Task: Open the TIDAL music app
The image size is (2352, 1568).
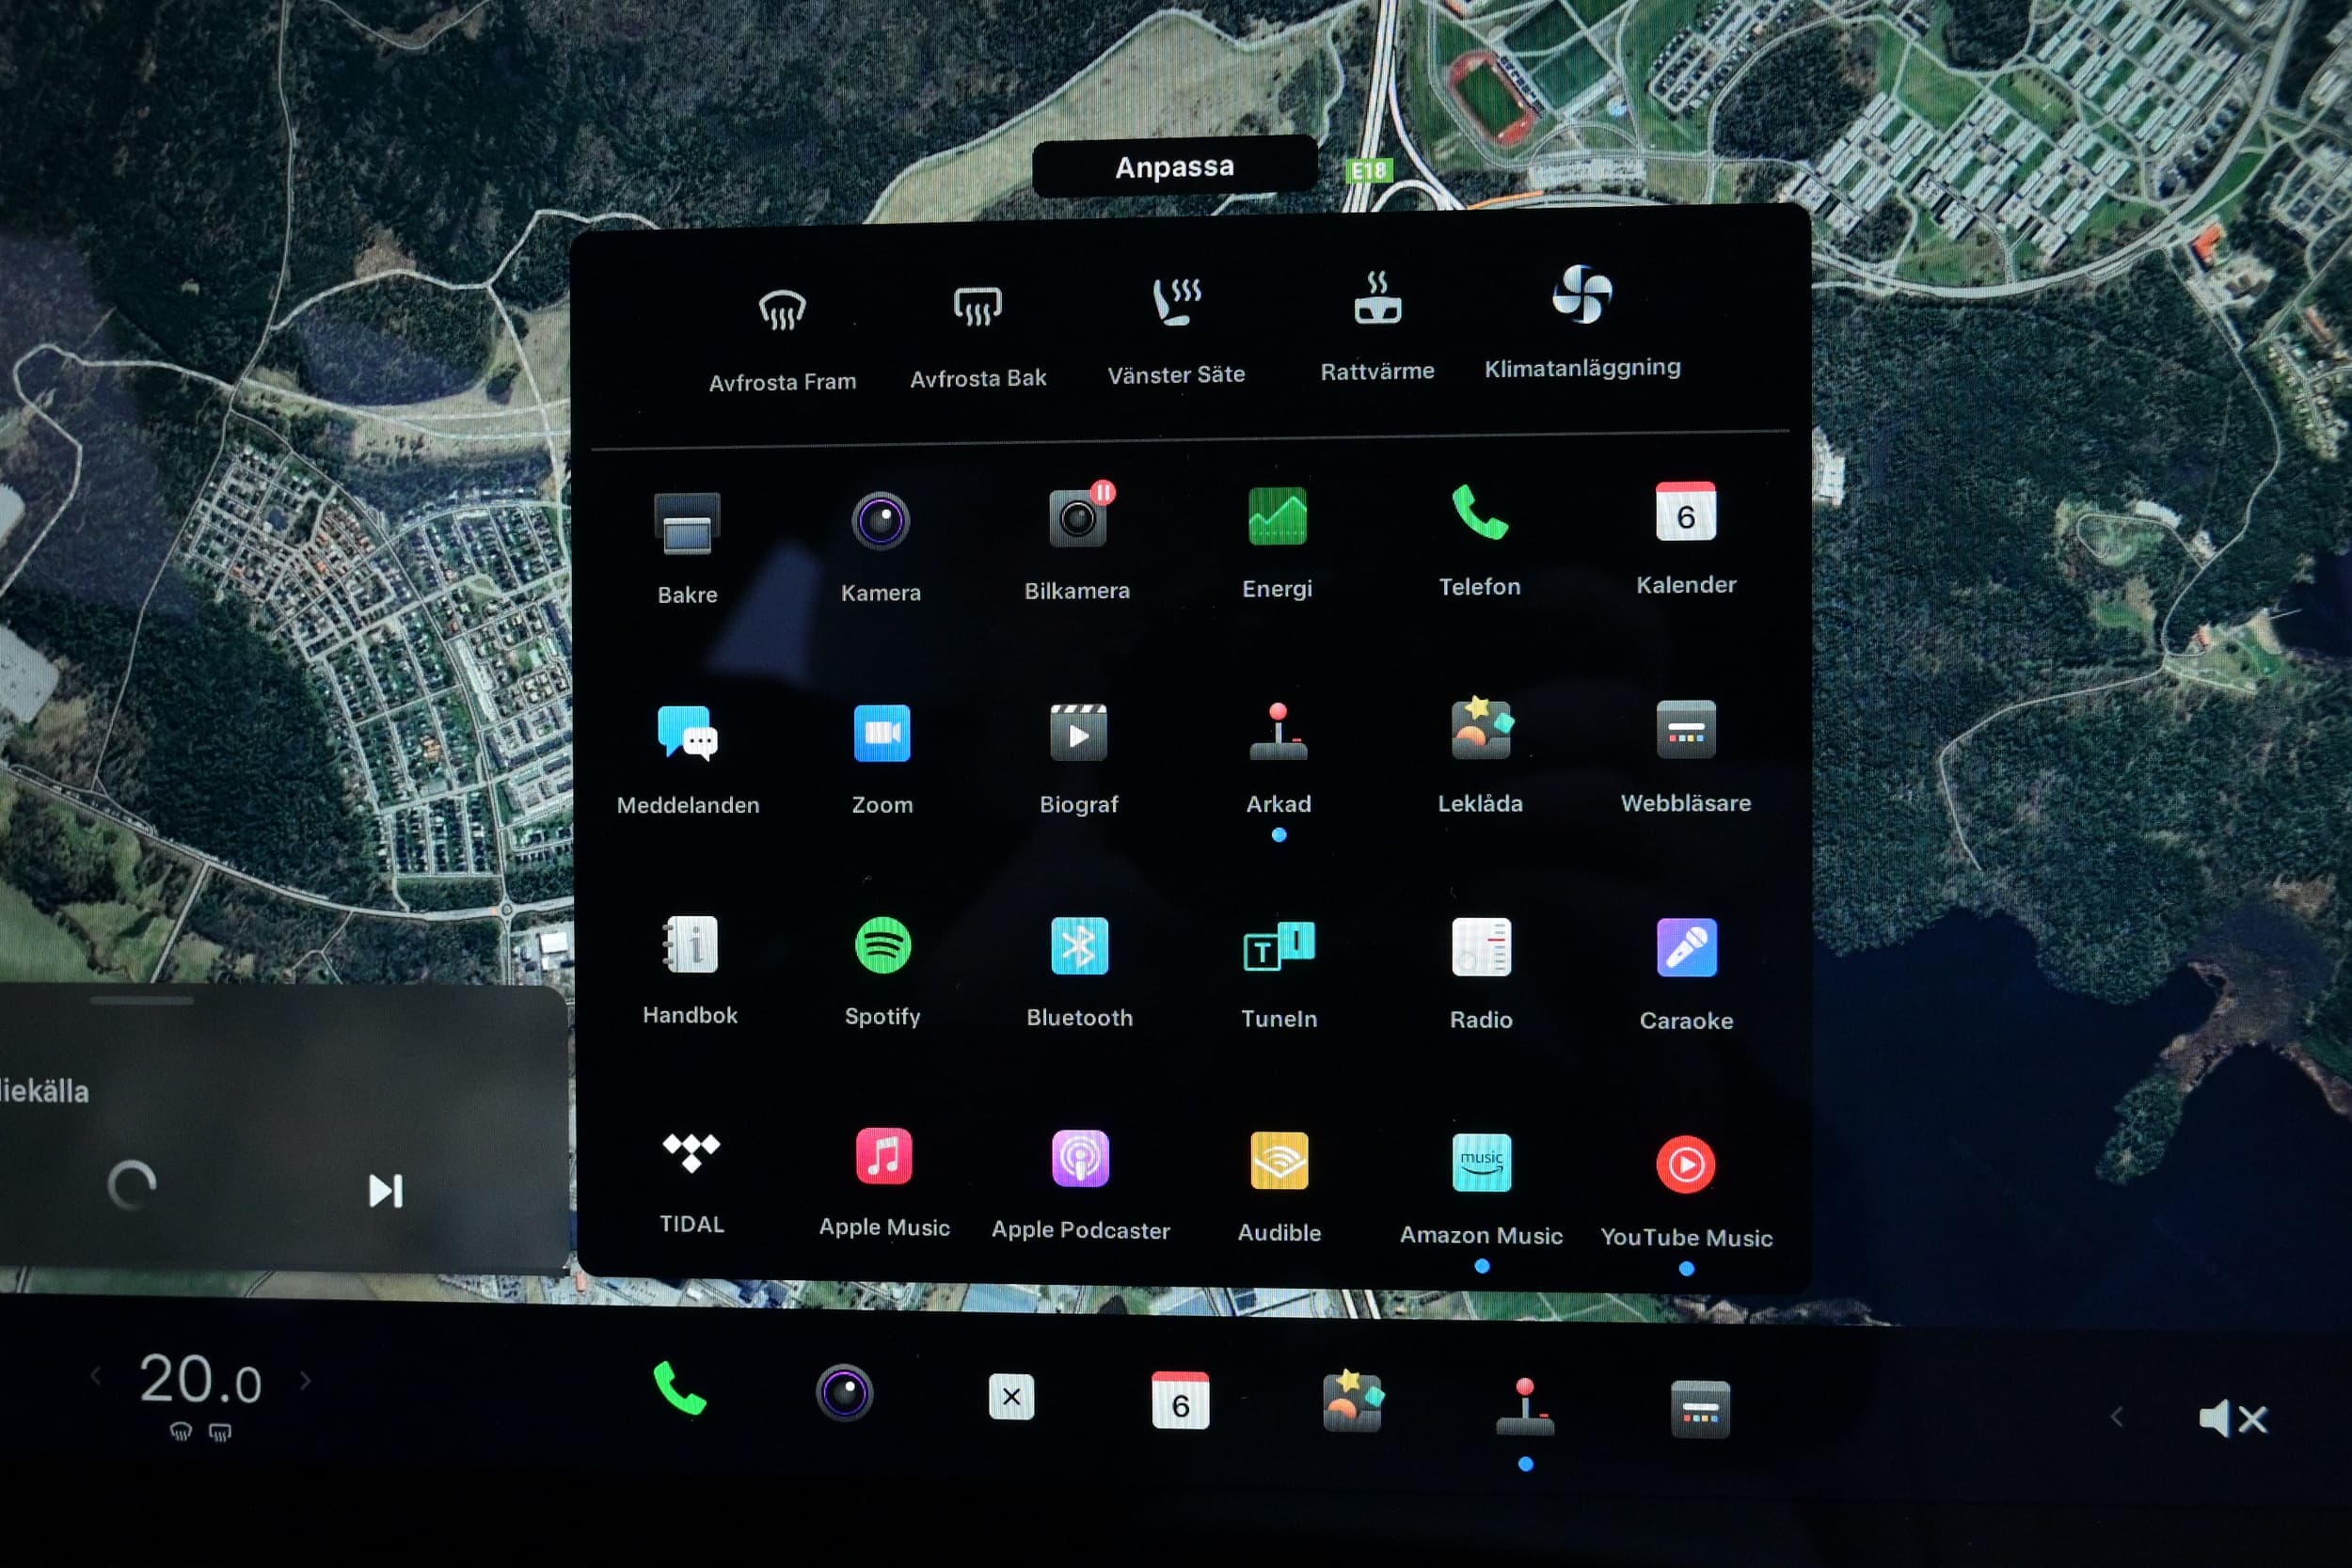Action: 691,1155
